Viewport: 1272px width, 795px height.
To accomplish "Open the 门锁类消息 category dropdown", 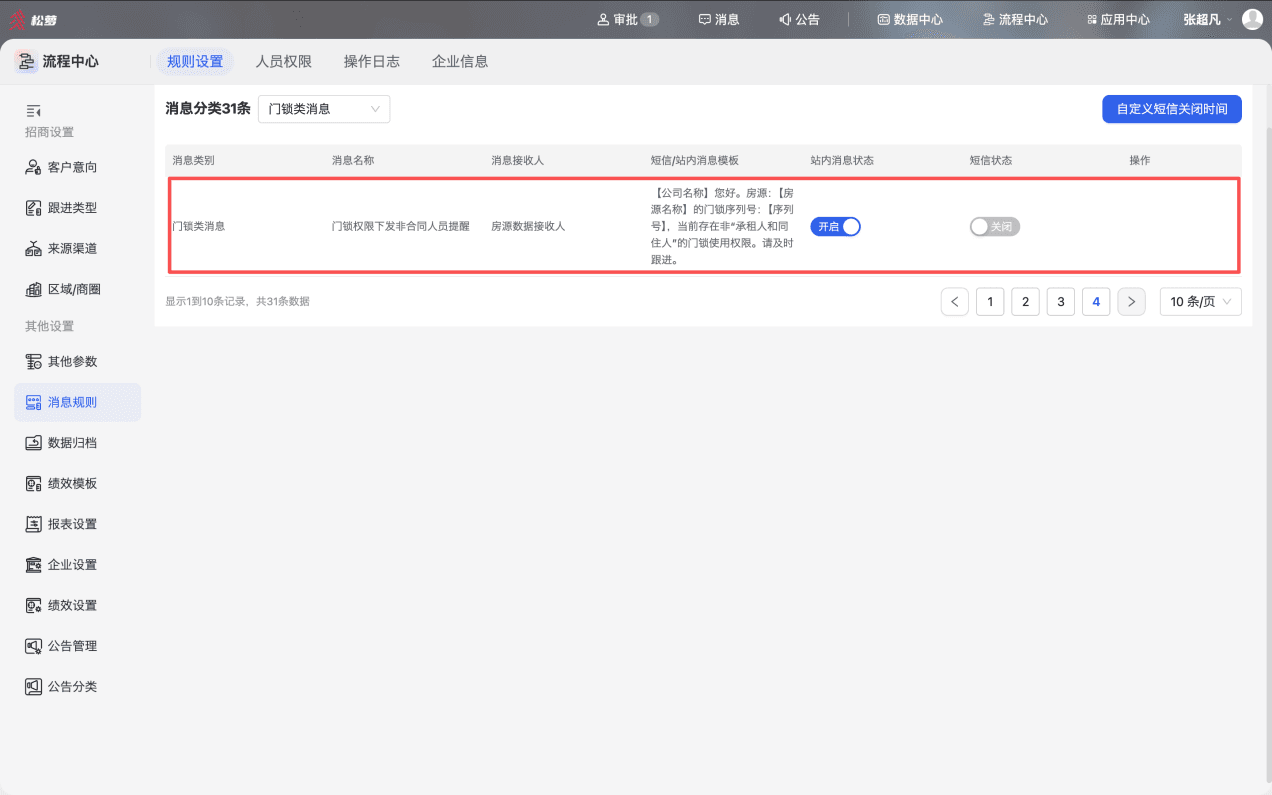I will (x=324, y=109).
